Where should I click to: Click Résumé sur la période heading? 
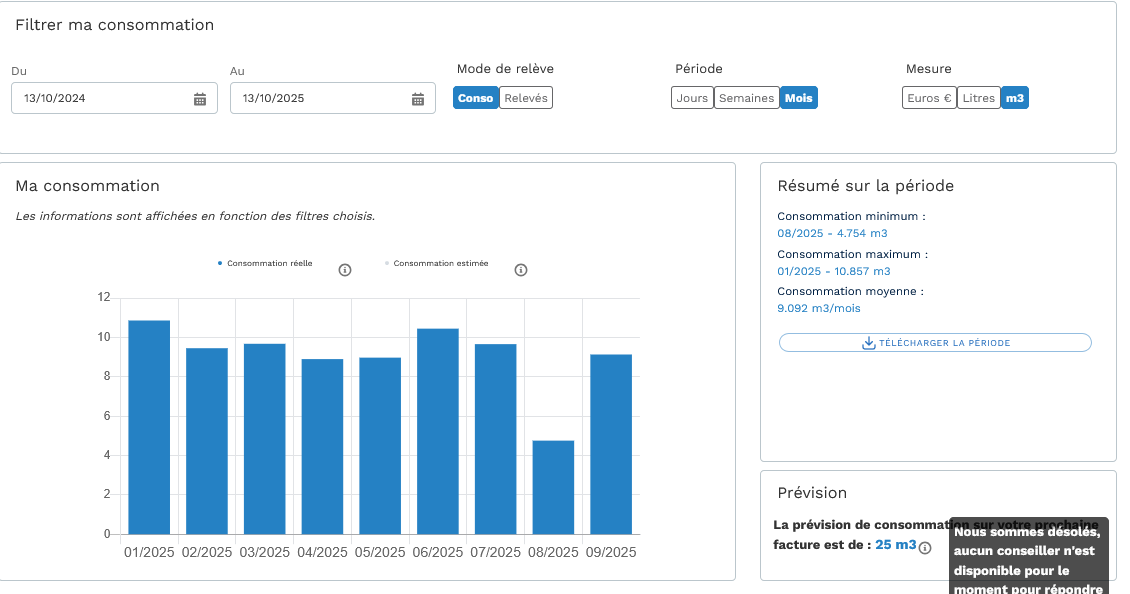pos(866,186)
